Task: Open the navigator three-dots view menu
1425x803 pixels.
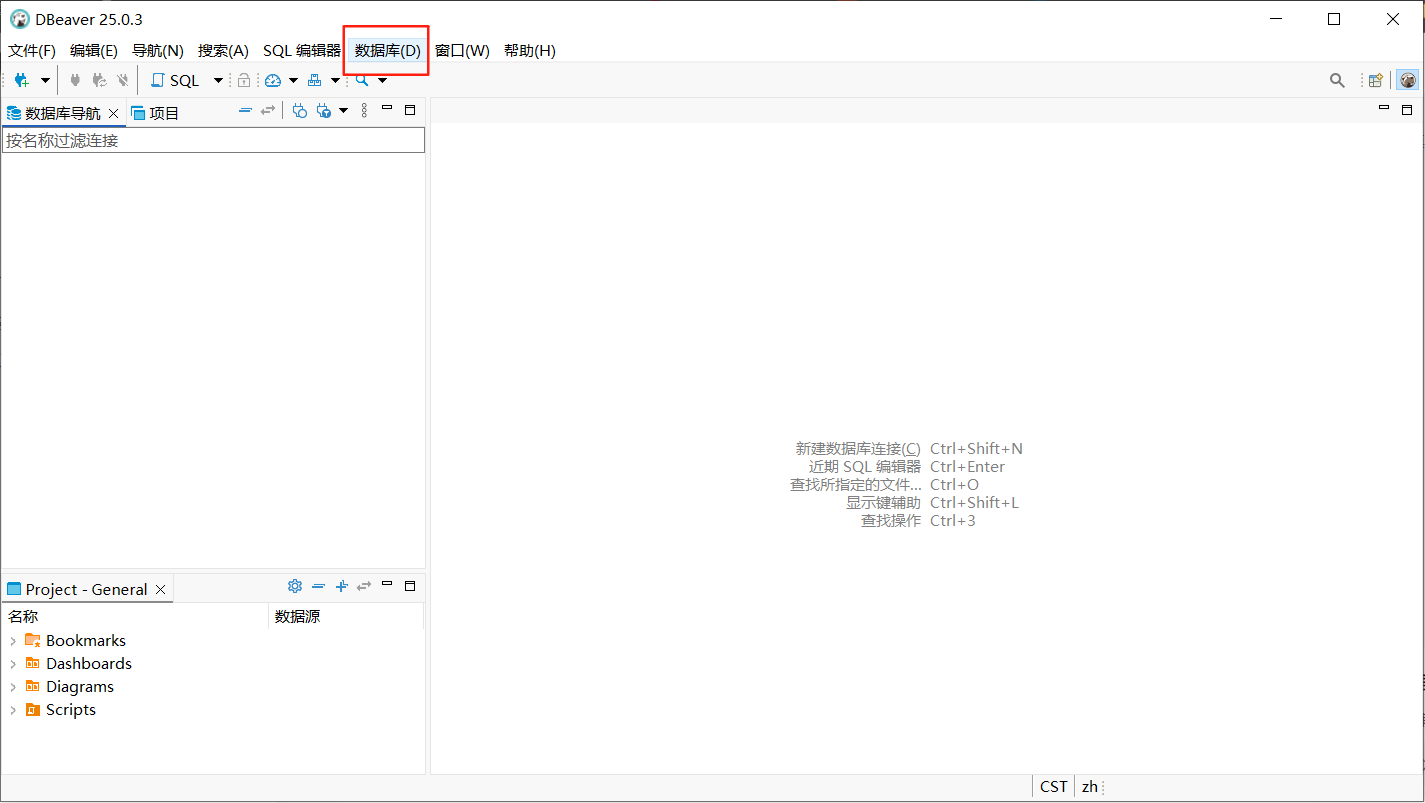Action: tap(364, 110)
